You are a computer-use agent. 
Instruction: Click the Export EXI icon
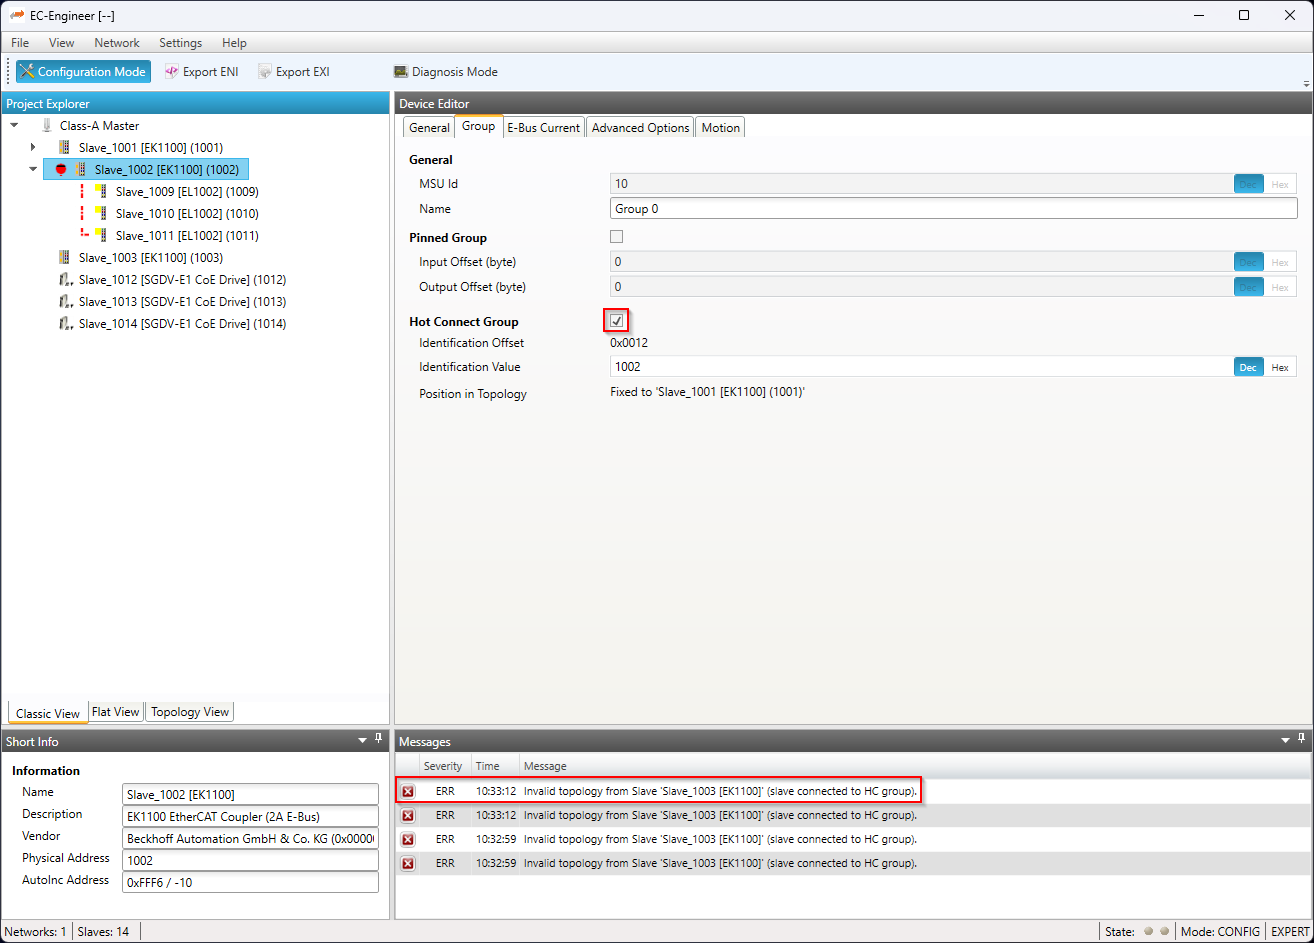(x=265, y=72)
